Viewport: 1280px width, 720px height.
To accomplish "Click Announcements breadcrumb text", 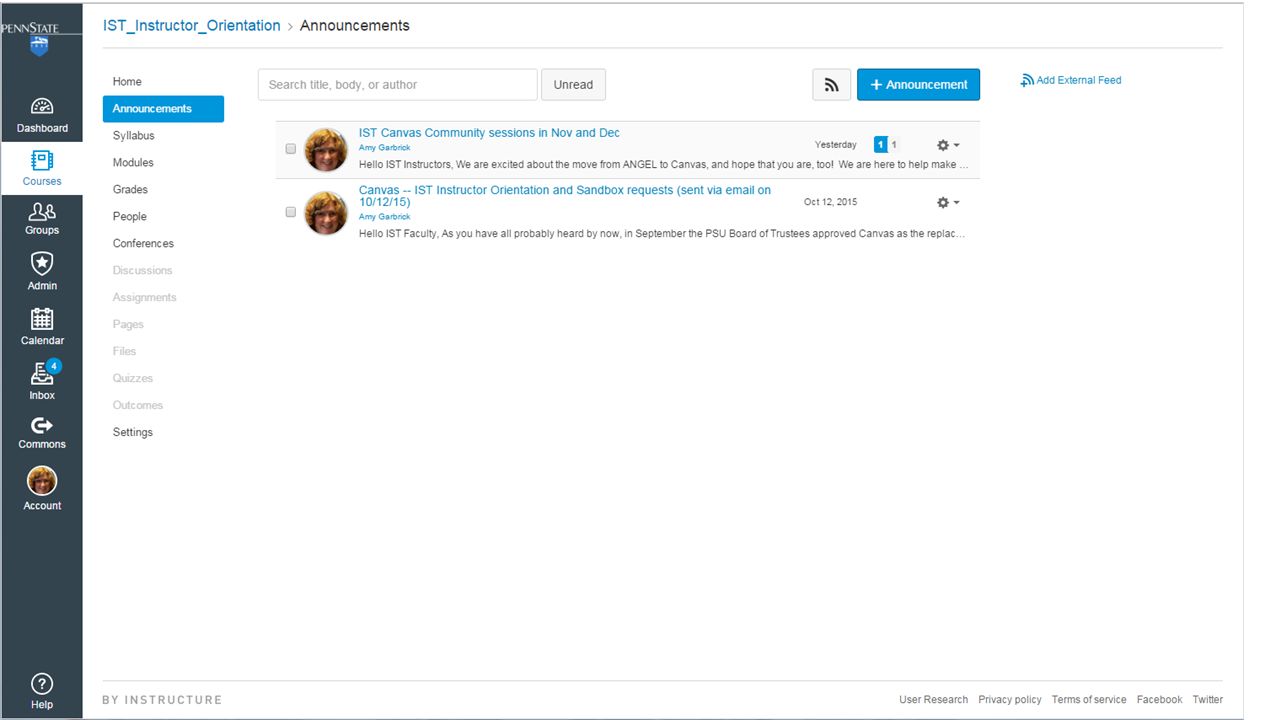I will [354, 26].
